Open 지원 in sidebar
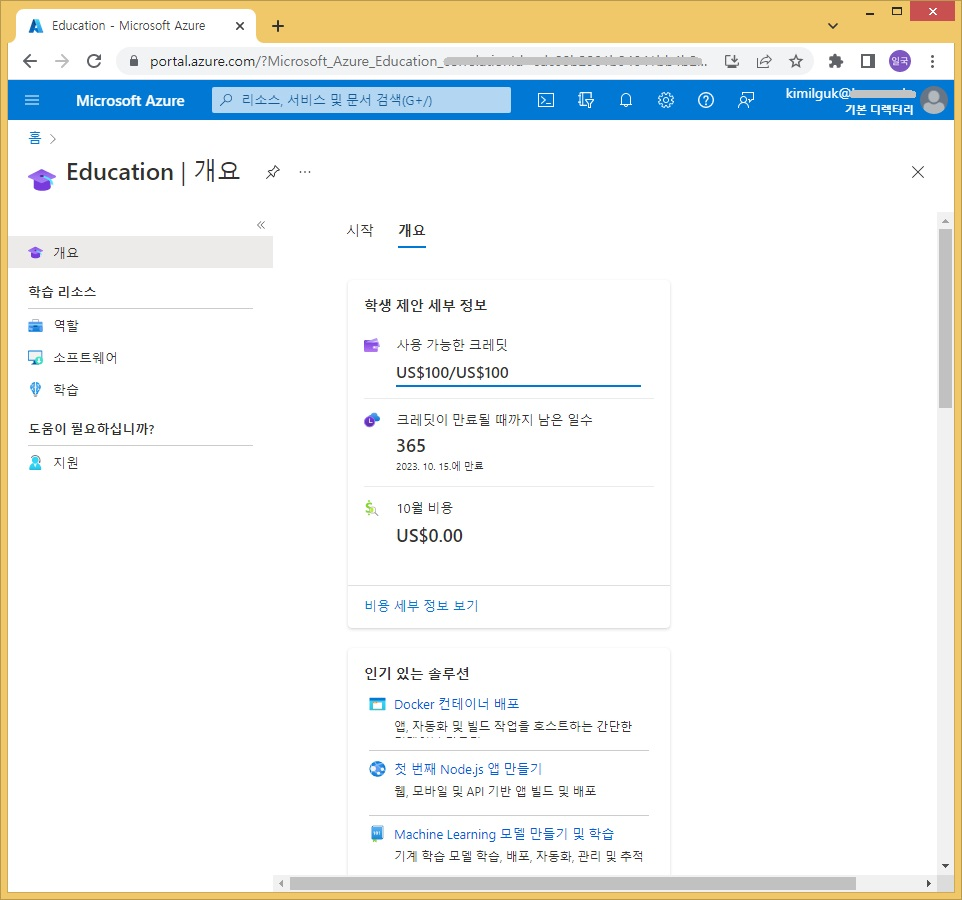The image size is (962, 900). pyautogui.click(x=66, y=463)
